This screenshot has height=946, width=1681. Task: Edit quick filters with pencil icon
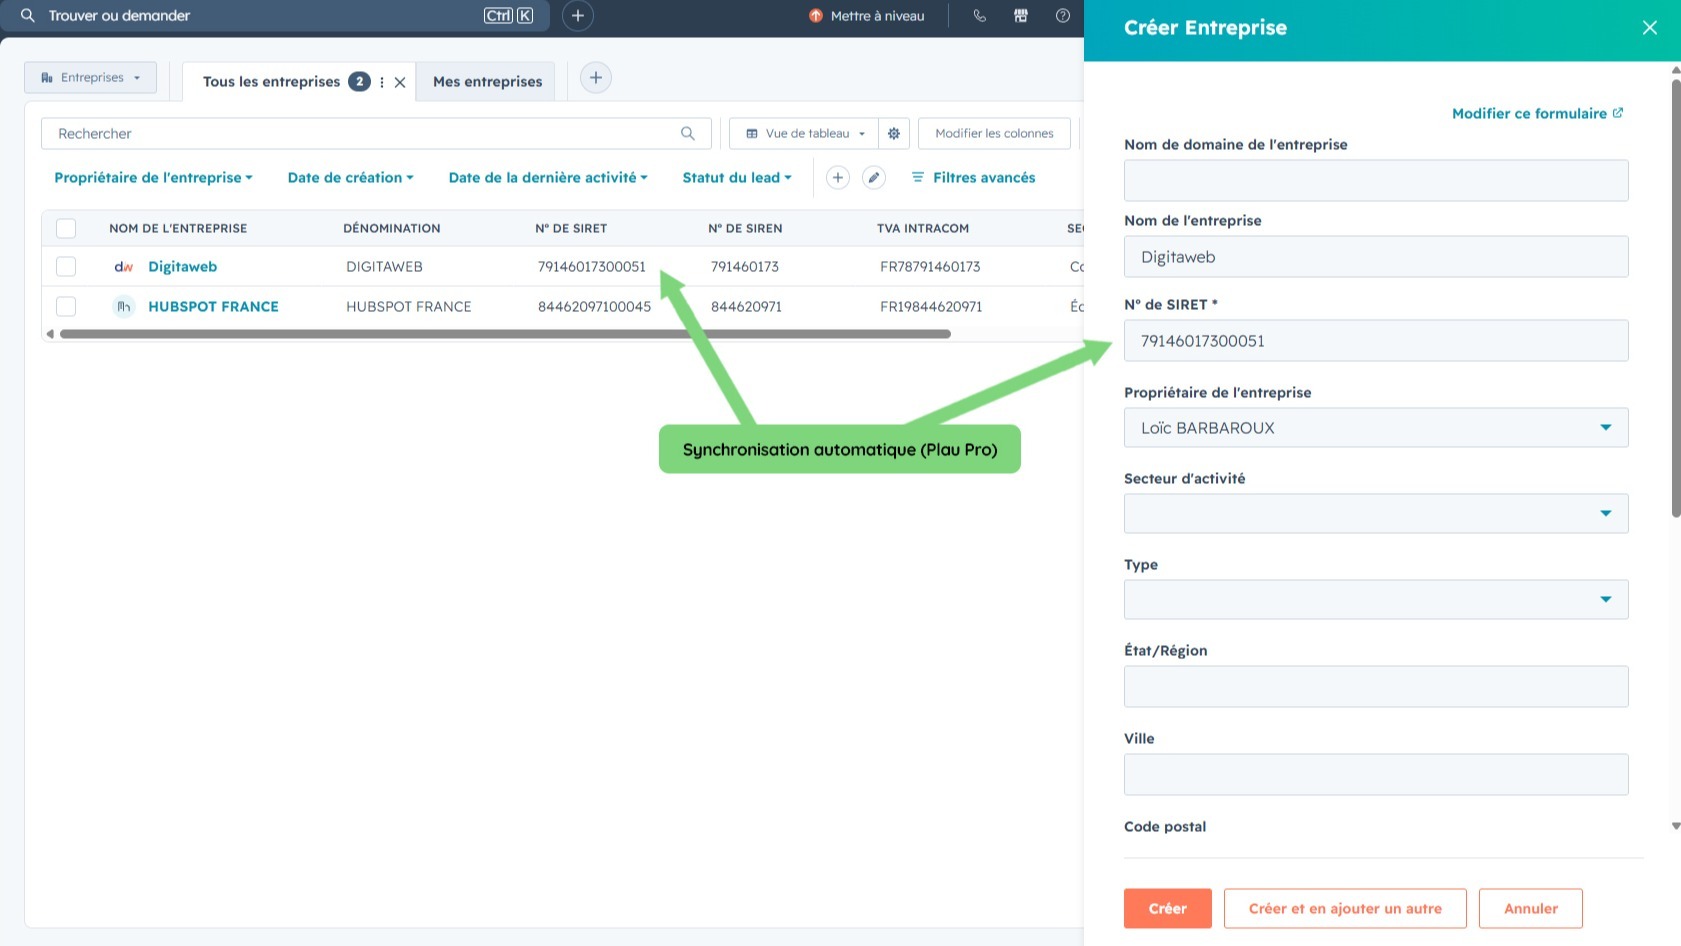click(x=874, y=178)
